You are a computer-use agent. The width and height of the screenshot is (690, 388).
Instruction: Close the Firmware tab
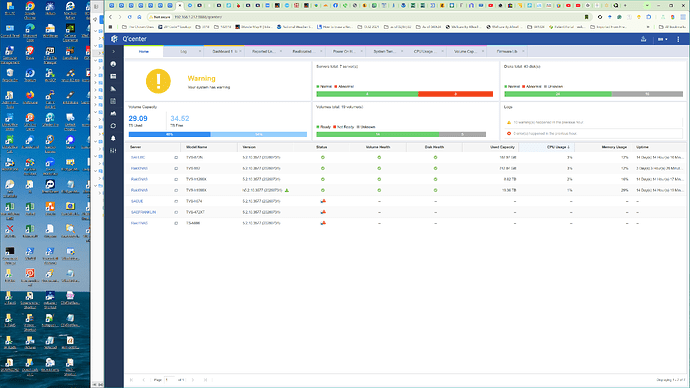523,51
